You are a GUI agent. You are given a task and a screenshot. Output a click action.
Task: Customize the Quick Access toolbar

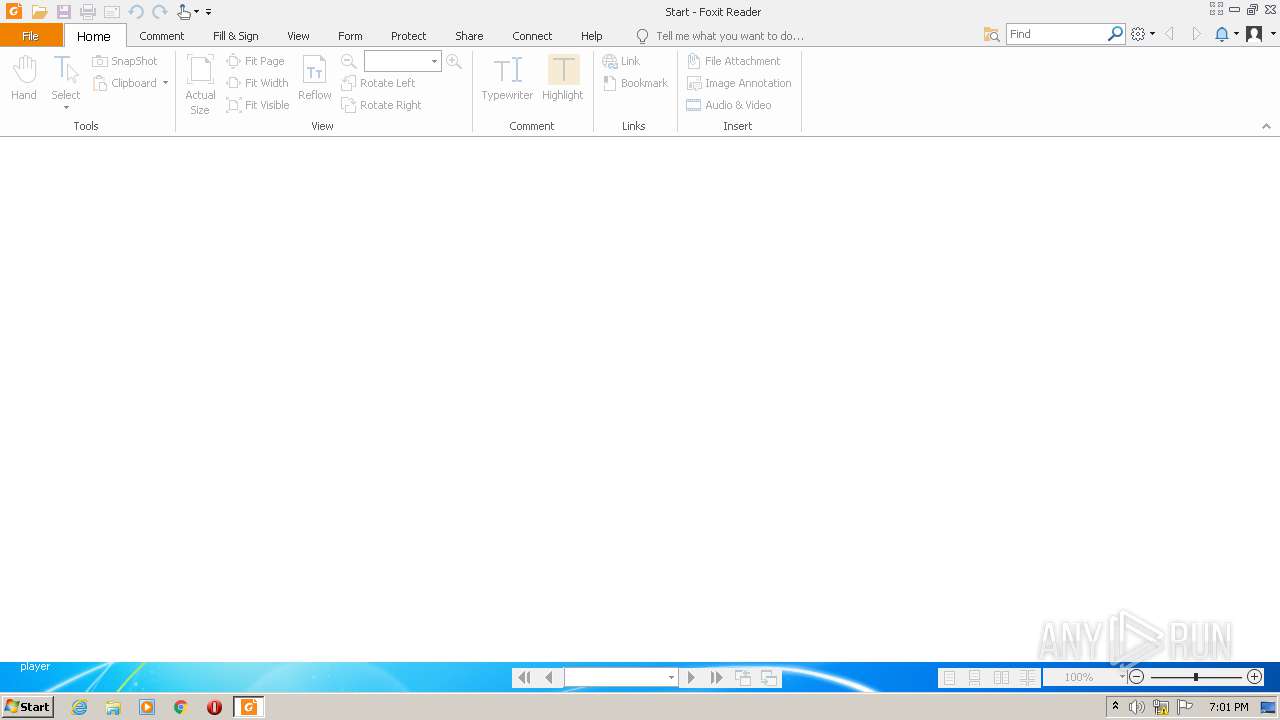[208, 12]
